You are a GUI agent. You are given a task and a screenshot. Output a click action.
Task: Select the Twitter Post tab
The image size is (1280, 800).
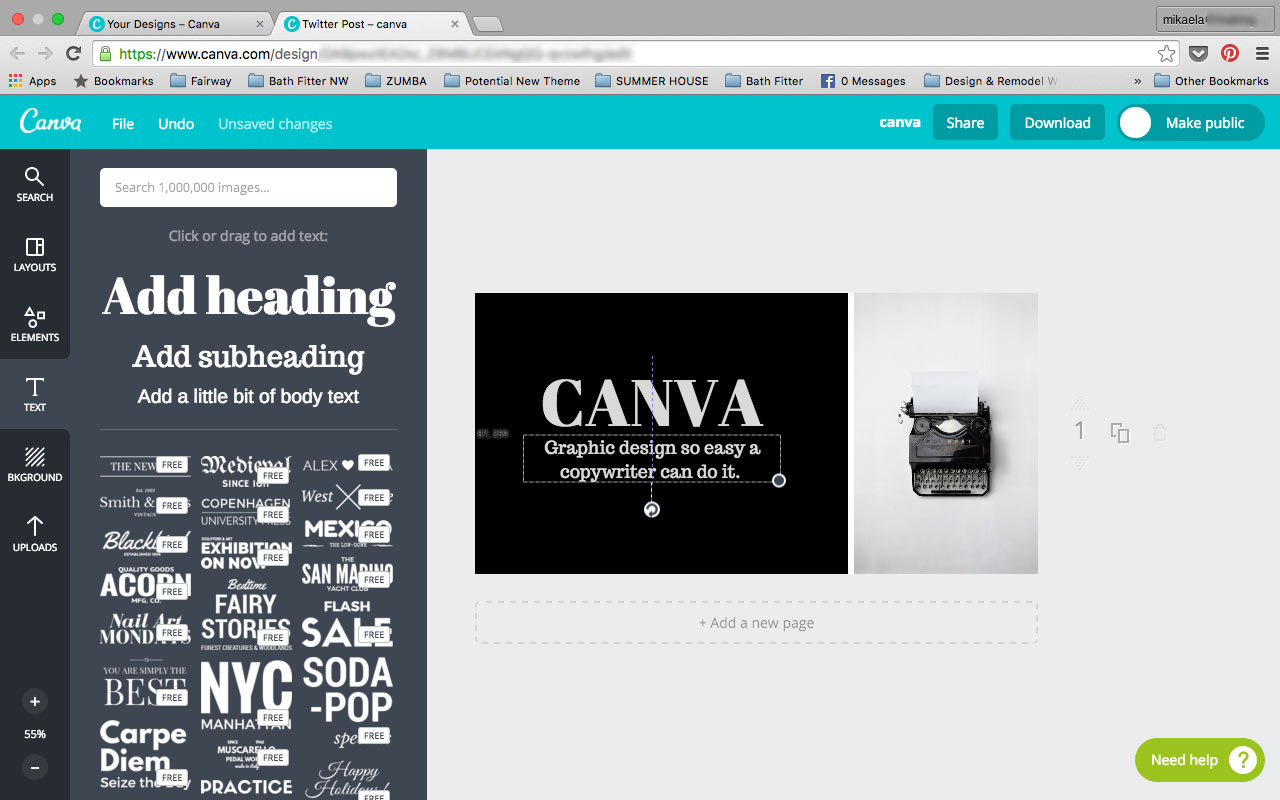click(x=370, y=23)
